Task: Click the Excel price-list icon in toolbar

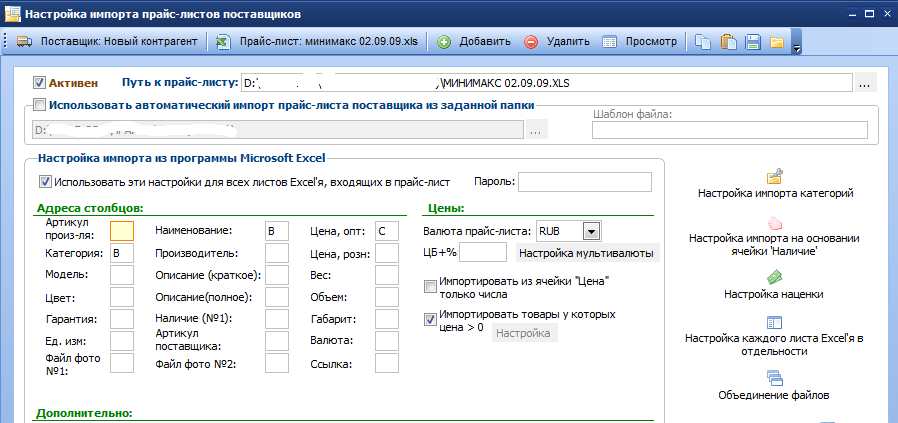Action: tap(222, 41)
